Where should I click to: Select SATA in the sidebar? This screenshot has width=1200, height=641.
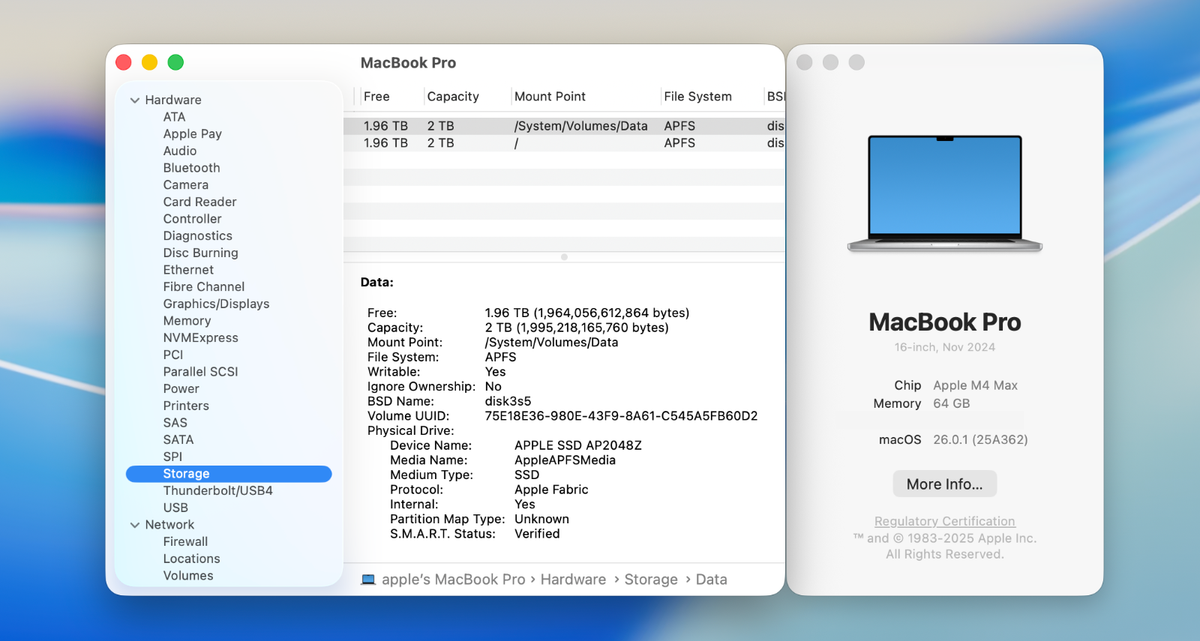[x=178, y=440]
